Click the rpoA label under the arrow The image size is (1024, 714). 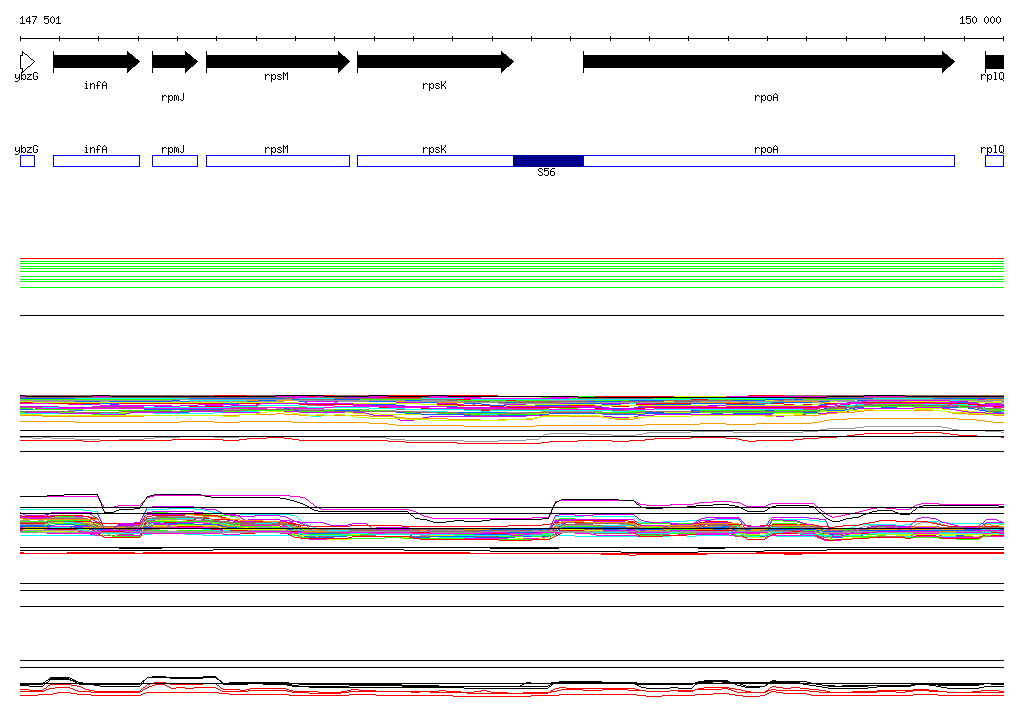pos(767,97)
